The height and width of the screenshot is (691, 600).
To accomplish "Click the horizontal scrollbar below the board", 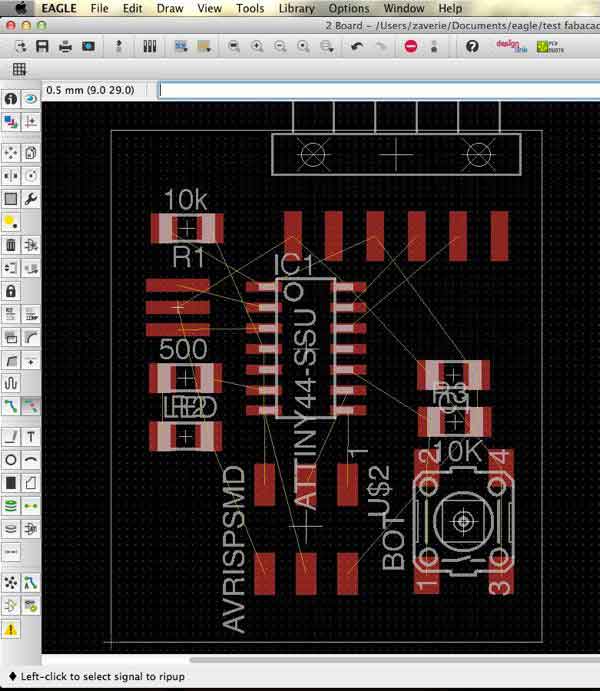I will click(x=395, y=659).
